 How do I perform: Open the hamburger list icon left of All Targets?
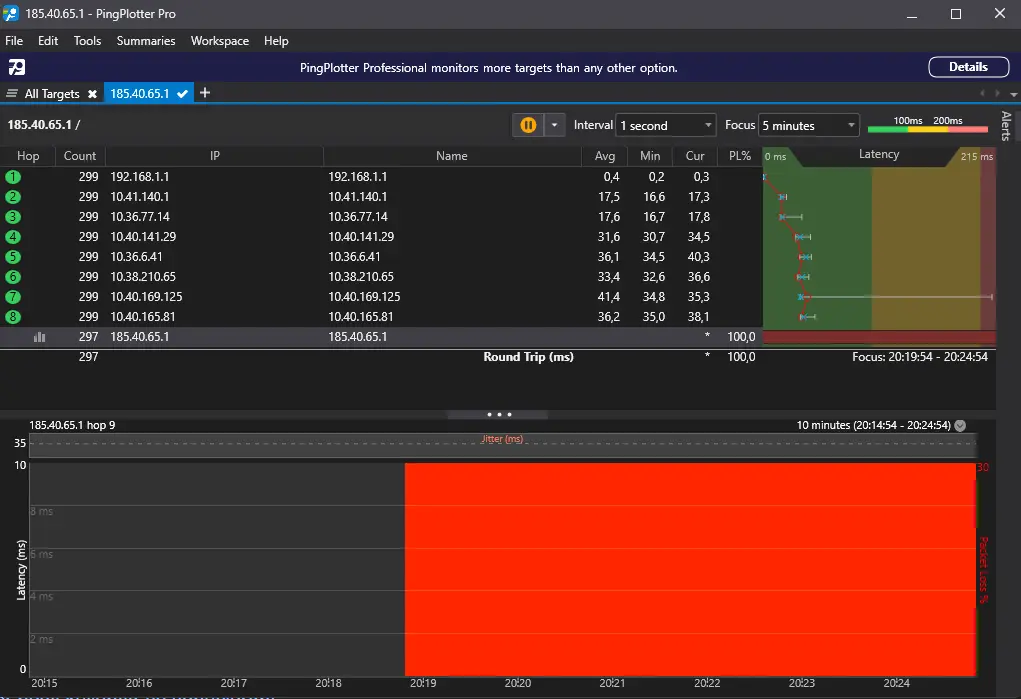tap(11, 93)
